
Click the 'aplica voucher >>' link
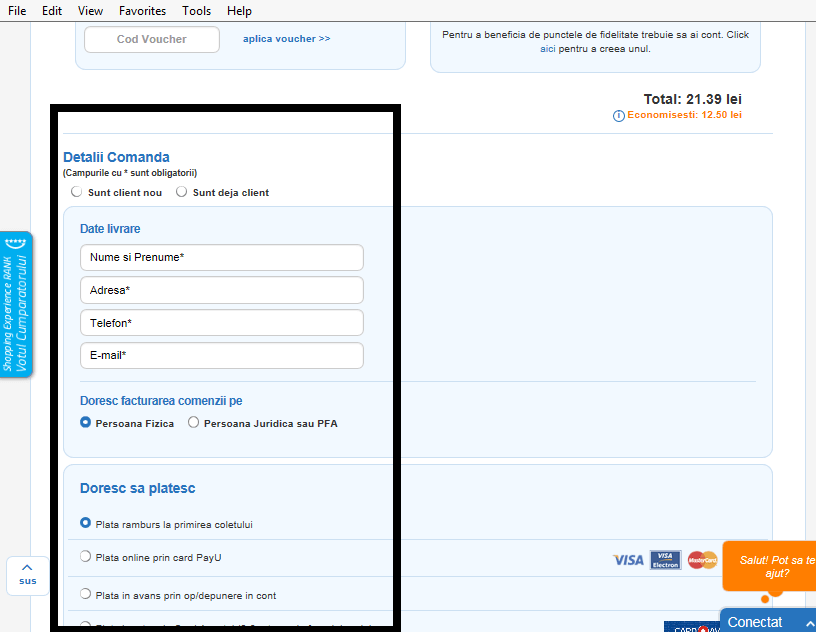pyautogui.click(x=286, y=39)
